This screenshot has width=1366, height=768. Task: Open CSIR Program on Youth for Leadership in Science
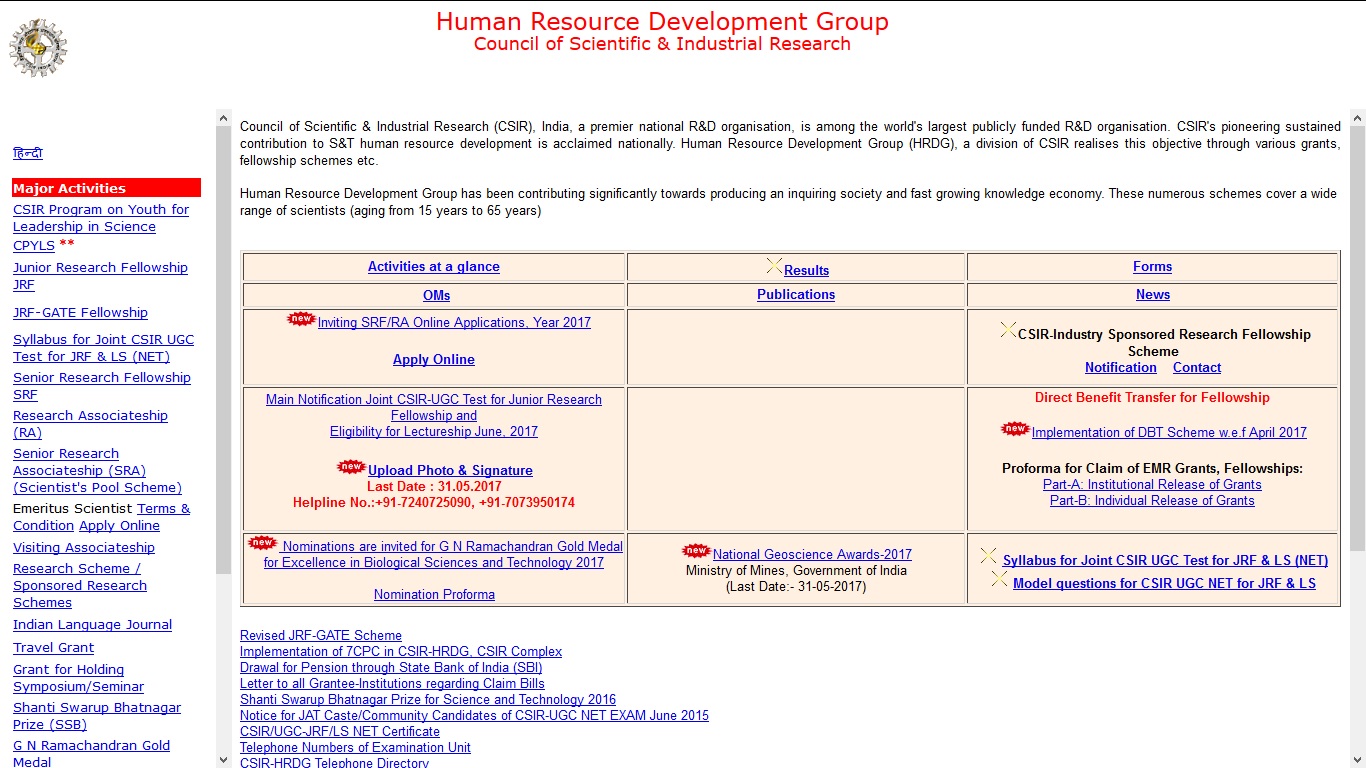point(100,227)
